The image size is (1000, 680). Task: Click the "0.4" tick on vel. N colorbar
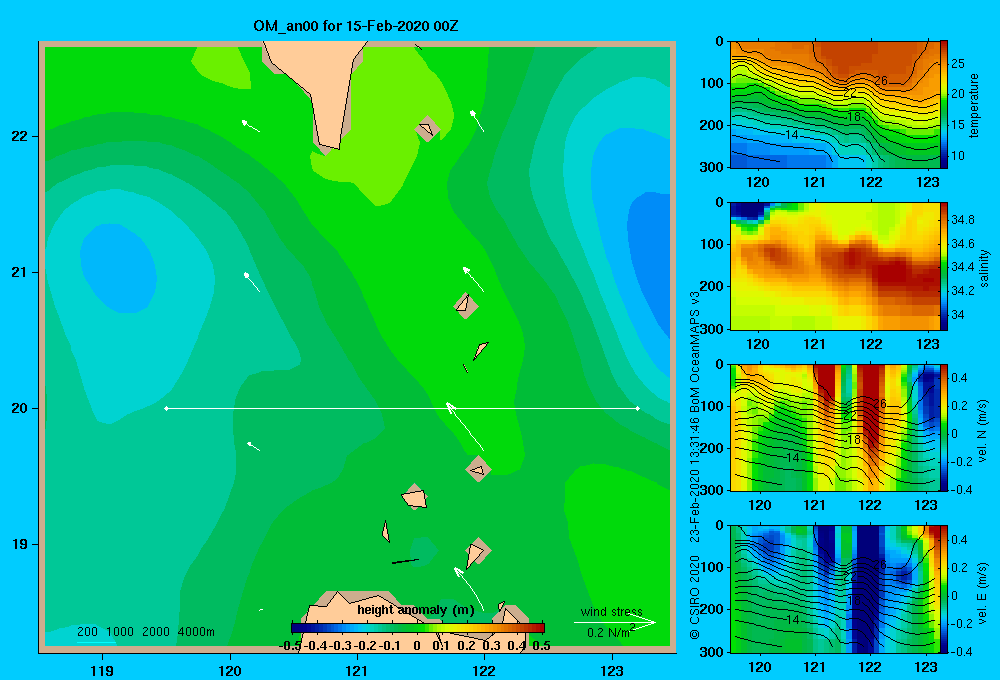pyautogui.click(x=960, y=378)
